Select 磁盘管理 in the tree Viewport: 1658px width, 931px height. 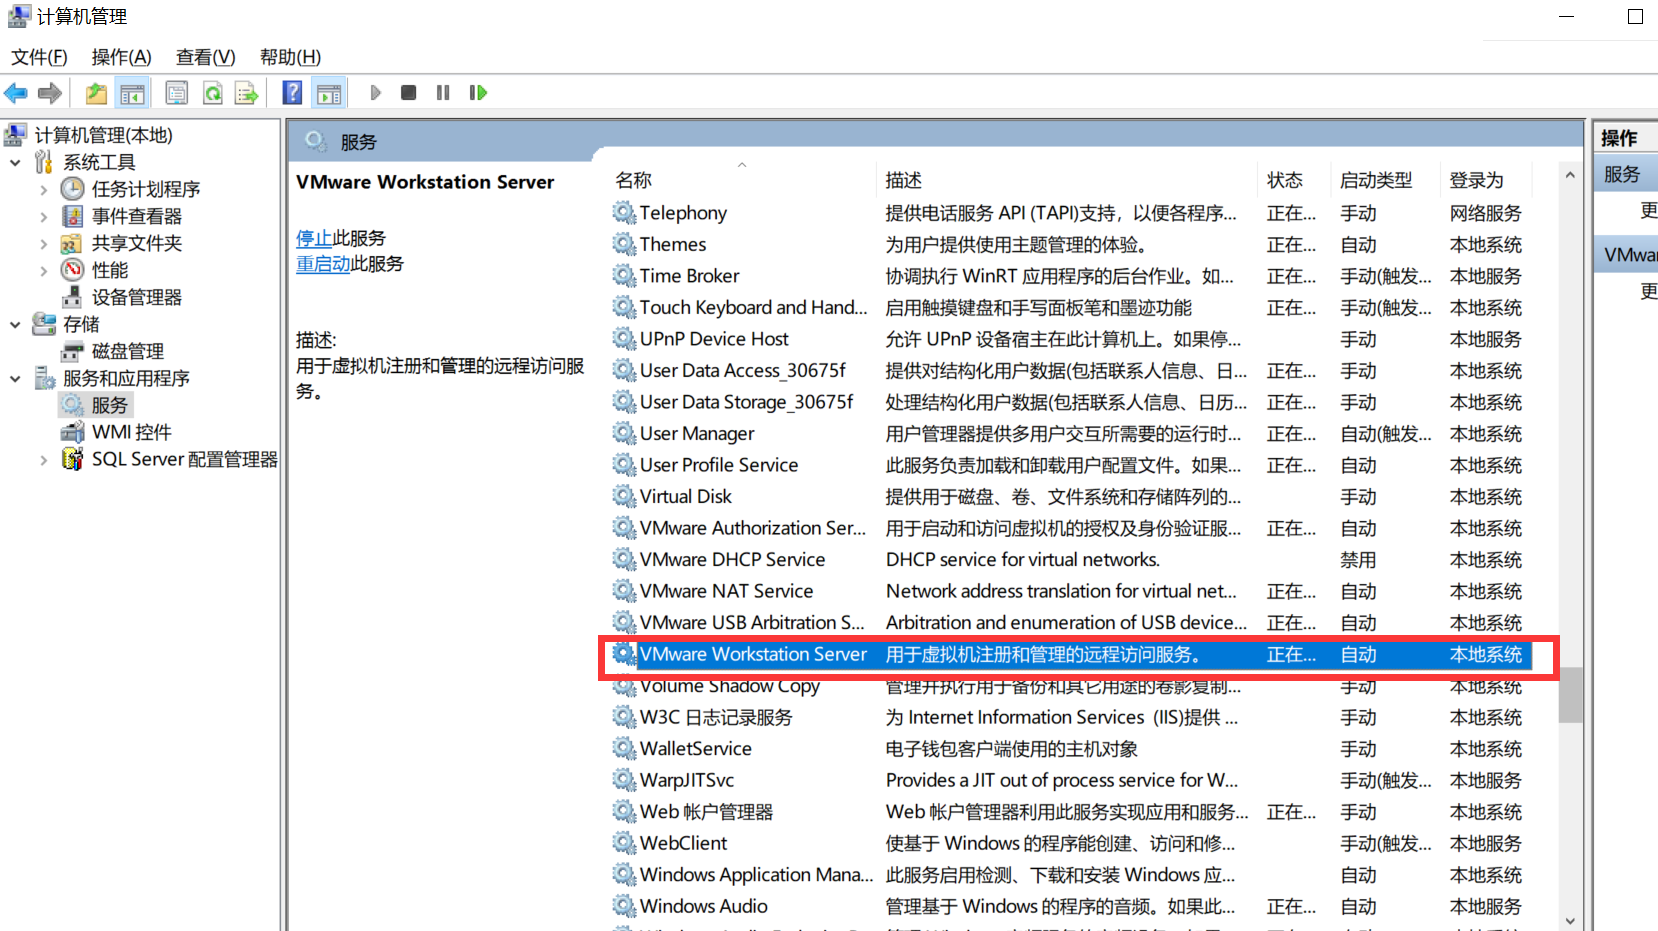click(x=128, y=351)
